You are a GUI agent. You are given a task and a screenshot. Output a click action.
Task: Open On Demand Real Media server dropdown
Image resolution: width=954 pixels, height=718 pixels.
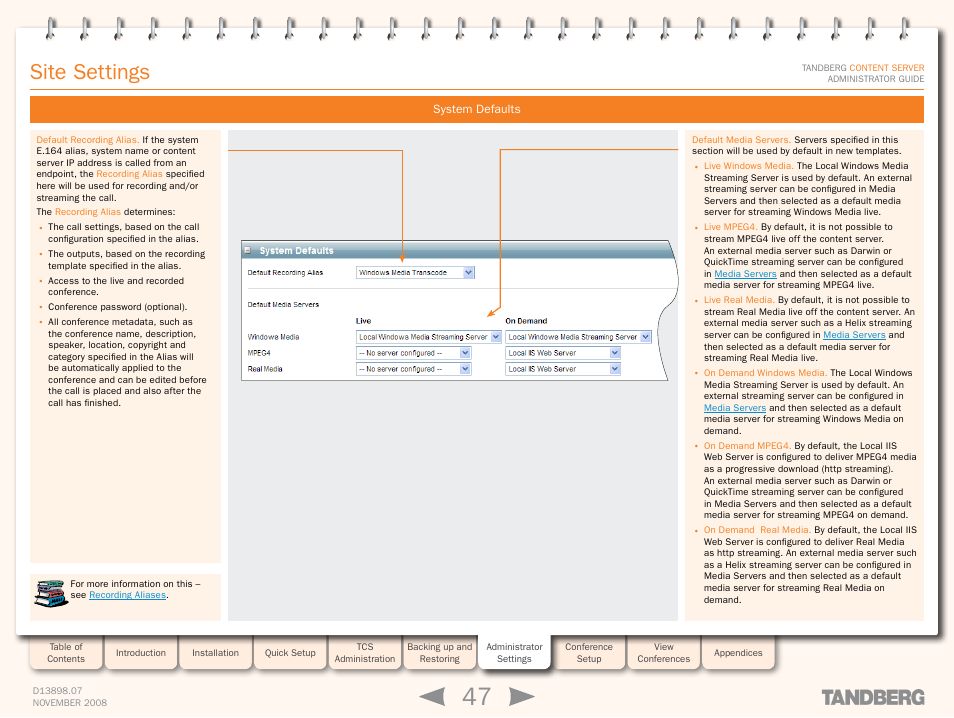coord(563,369)
